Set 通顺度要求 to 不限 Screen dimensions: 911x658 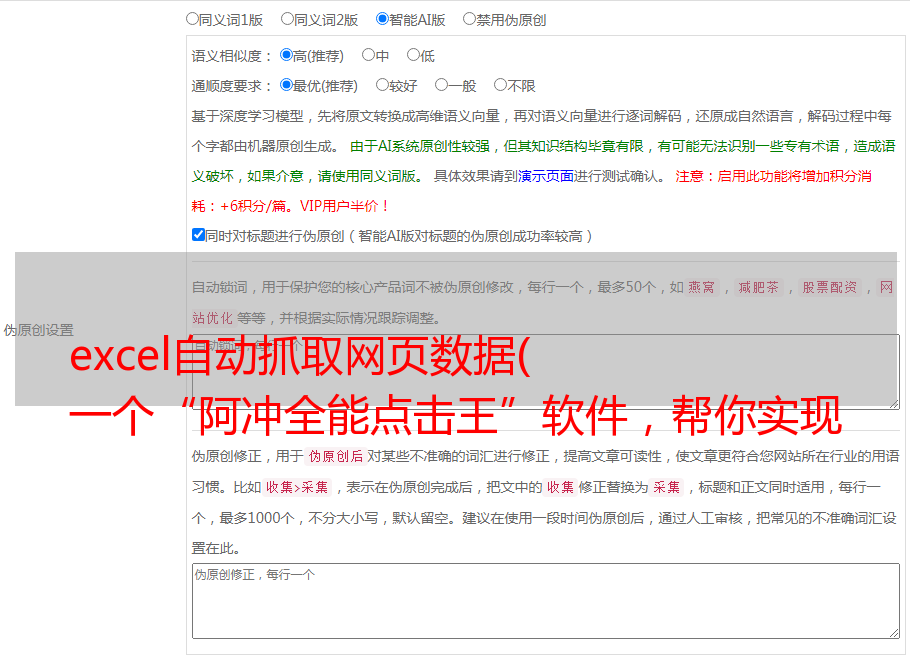(500, 85)
